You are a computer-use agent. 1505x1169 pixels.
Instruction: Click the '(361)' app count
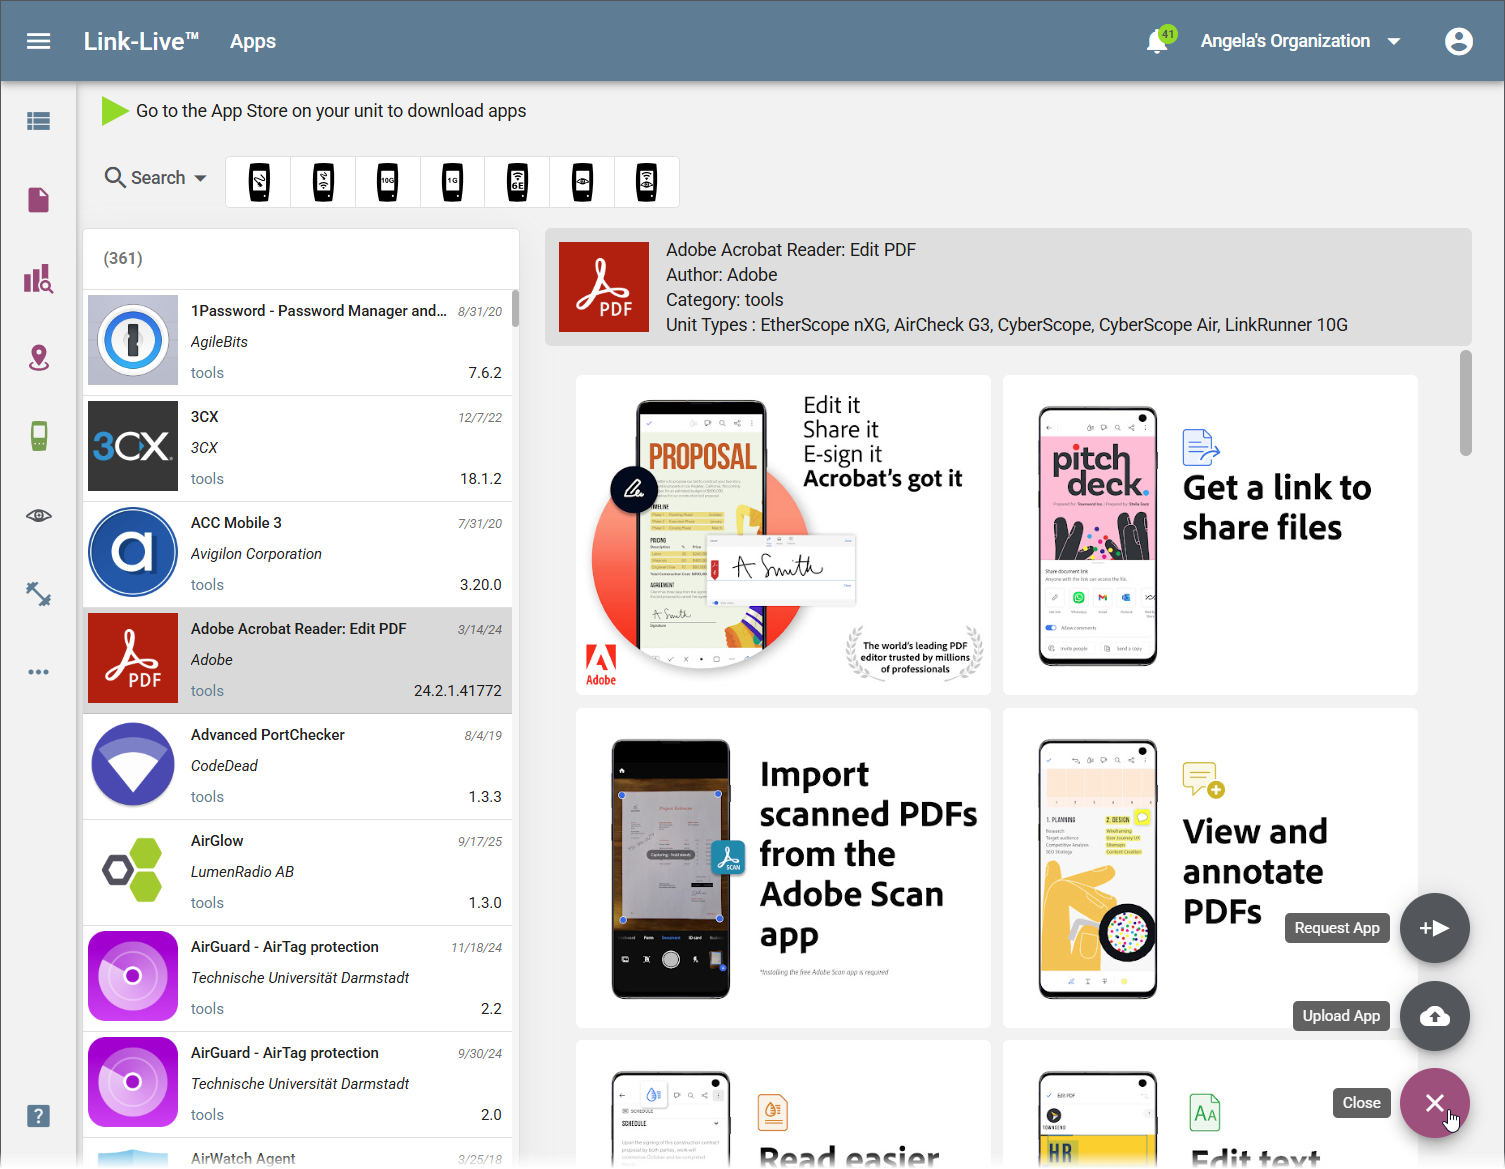tap(123, 258)
